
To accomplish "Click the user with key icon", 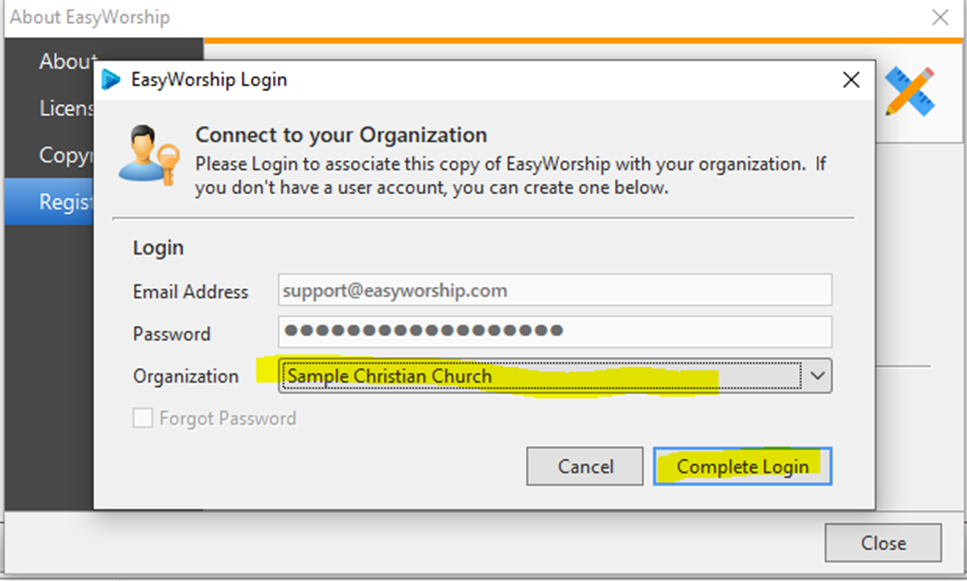I will click(149, 155).
